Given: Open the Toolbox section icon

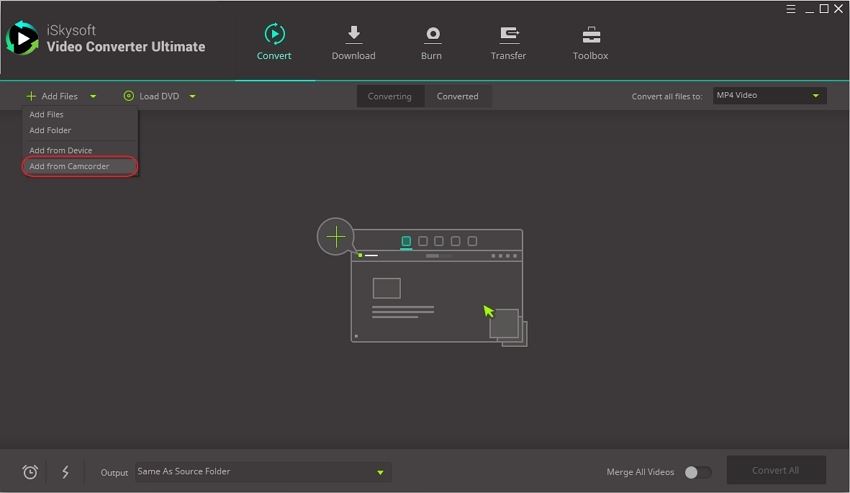Looking at the screenshot, I should [590, 35].
